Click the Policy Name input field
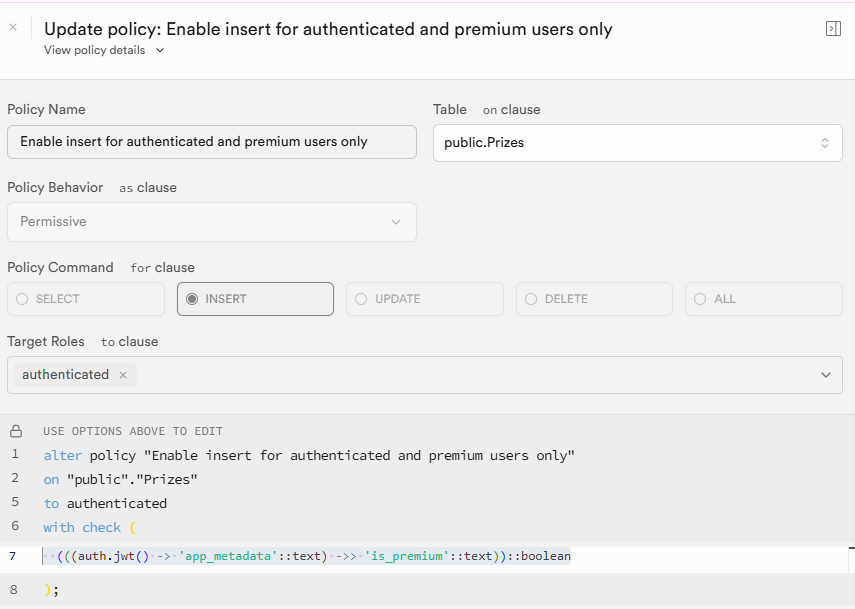This screenshot has width=855, height=609. 211,142
